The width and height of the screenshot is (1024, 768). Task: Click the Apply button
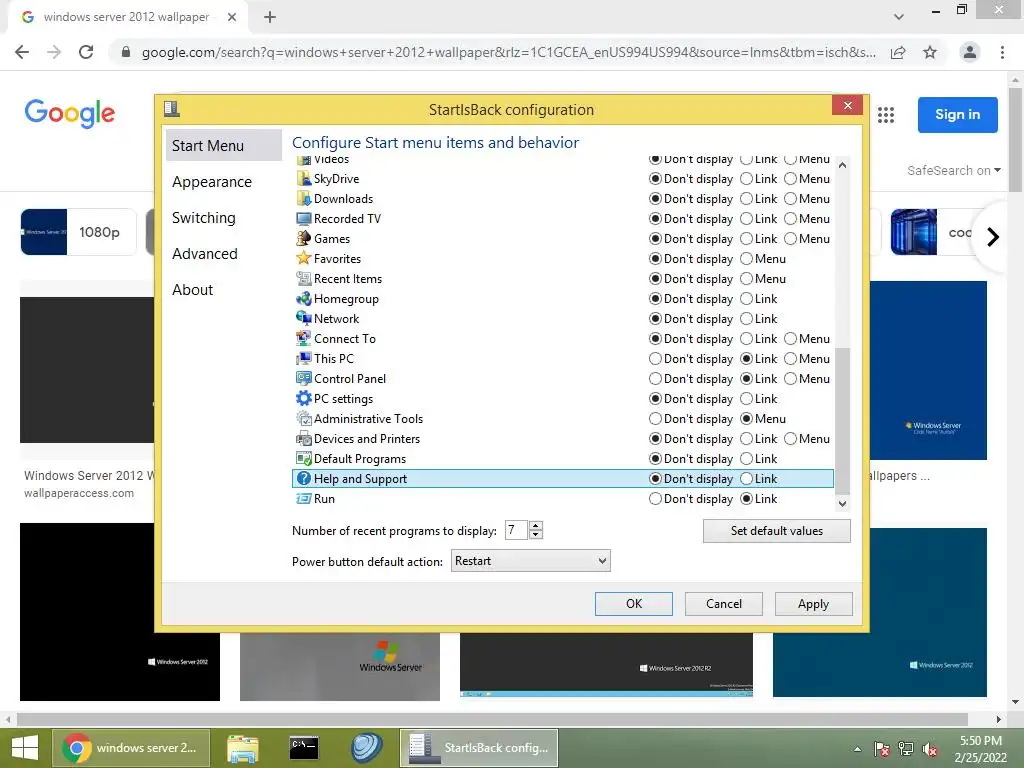point(813,603)
